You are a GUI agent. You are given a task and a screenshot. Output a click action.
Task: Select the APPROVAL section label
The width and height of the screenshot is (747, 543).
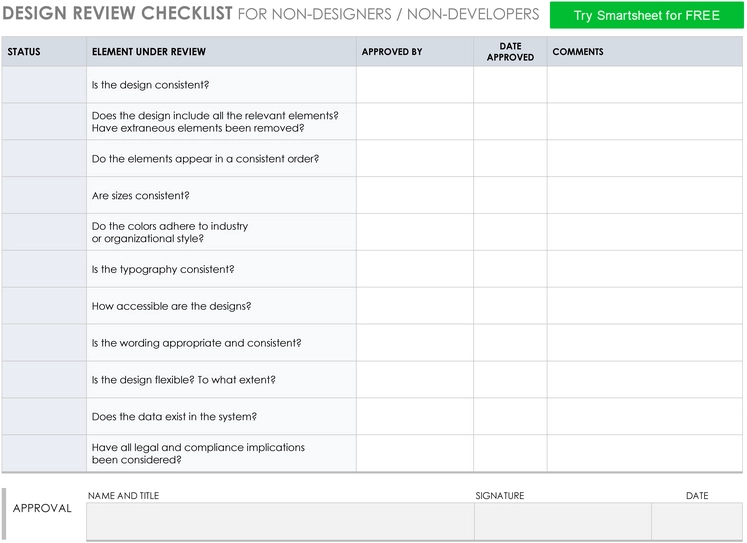click(42, 508)
